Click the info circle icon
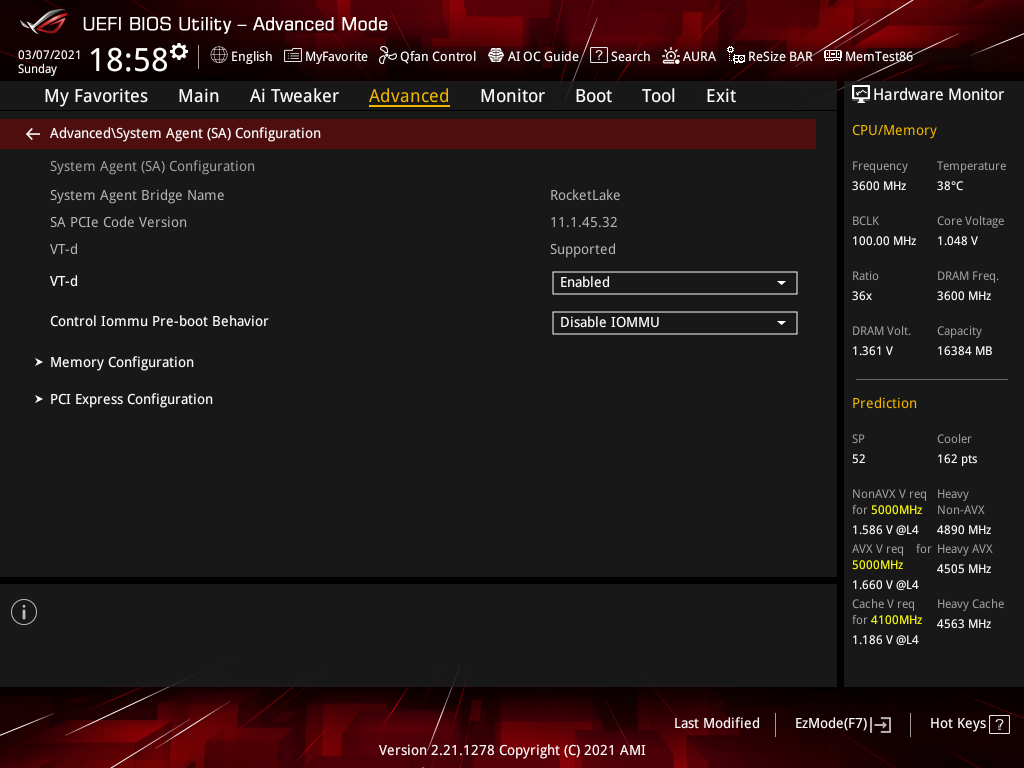 [x=24, y=612]
